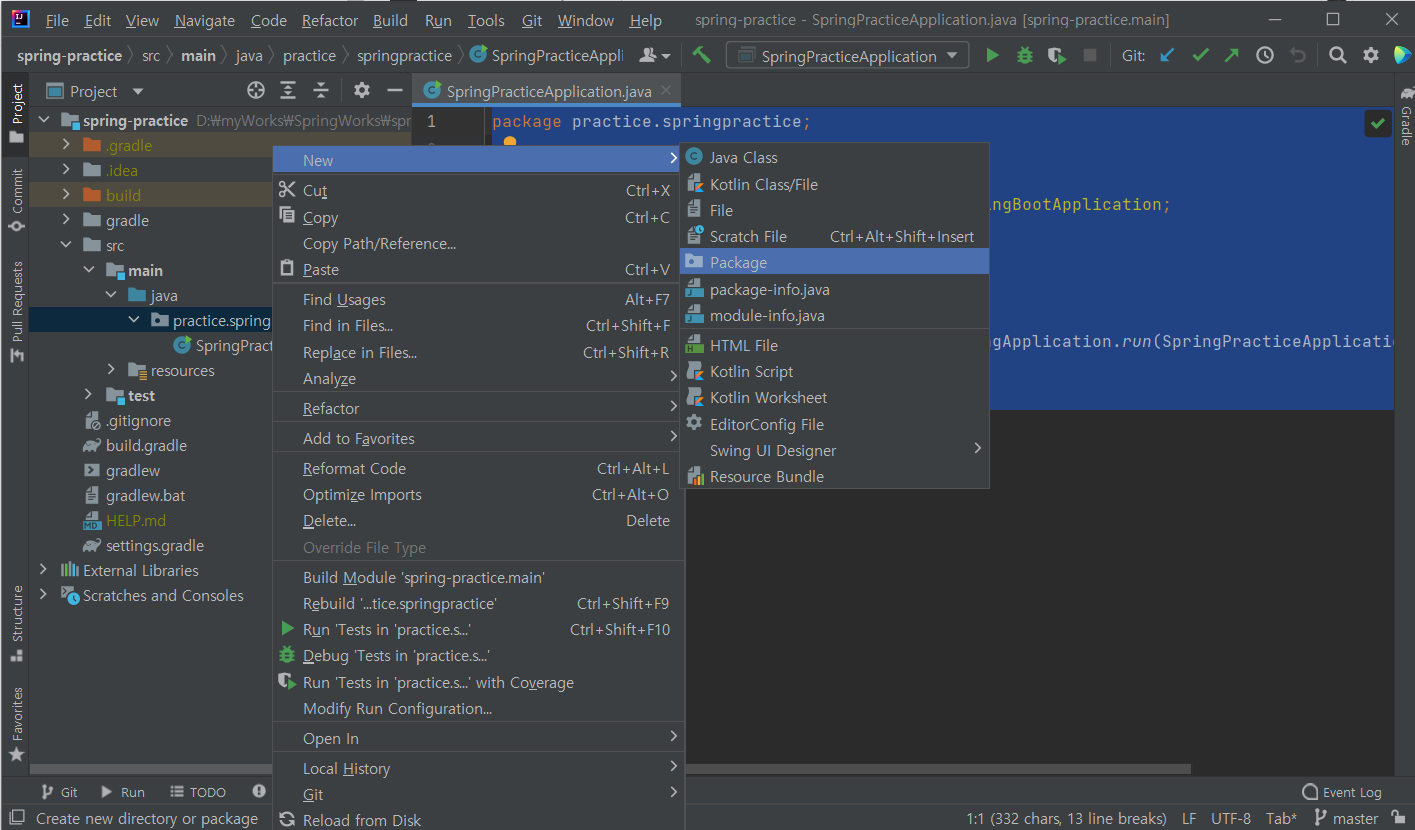The height and width of the screenshot is (830, 1415).
Task: Select build.gradle file in tree
Action: point(146,446)
